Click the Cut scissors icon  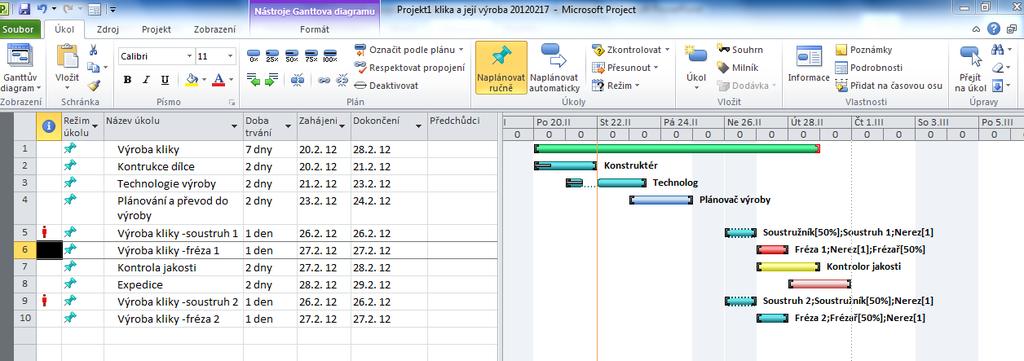click(x=93, y=50)
